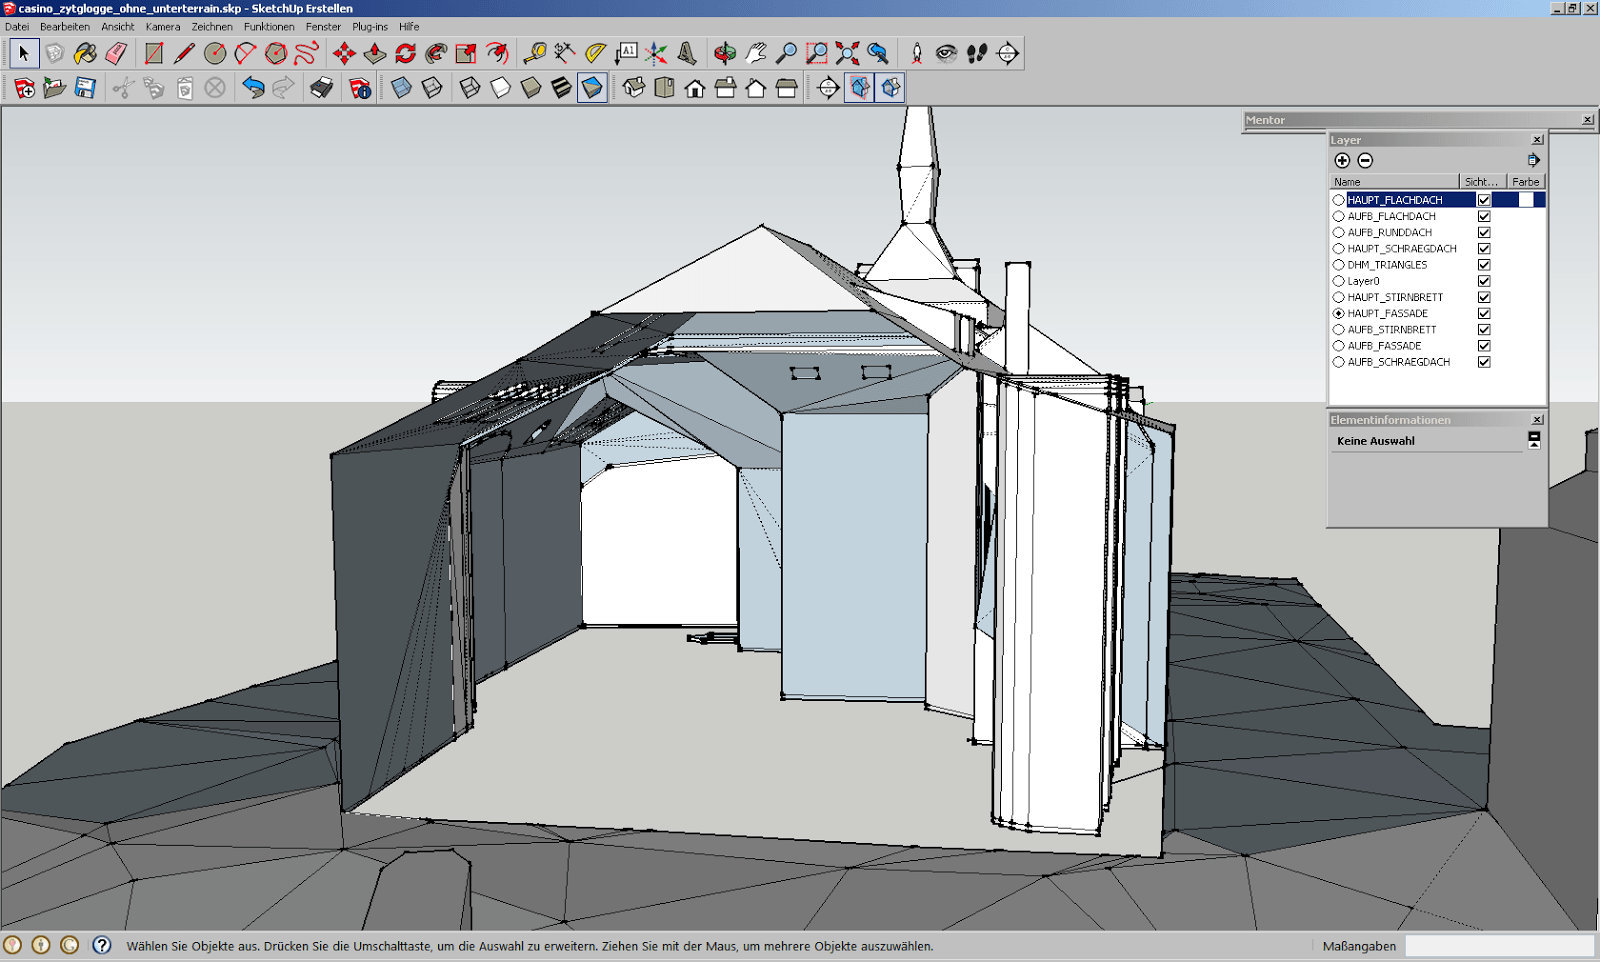Screen dimensions: 1600x962
Task: Hide the DHM_TRIANGLES layer
Action: (x=1484, y=265)
